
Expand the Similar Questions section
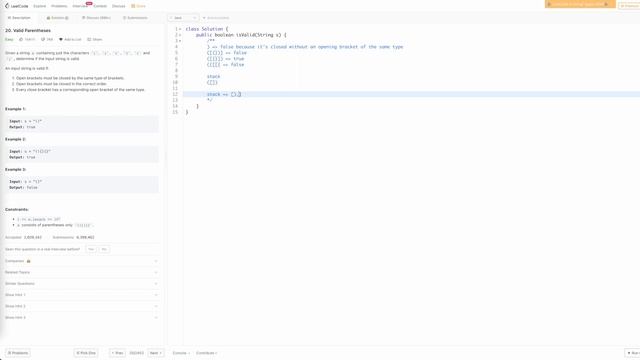[82, 284]
